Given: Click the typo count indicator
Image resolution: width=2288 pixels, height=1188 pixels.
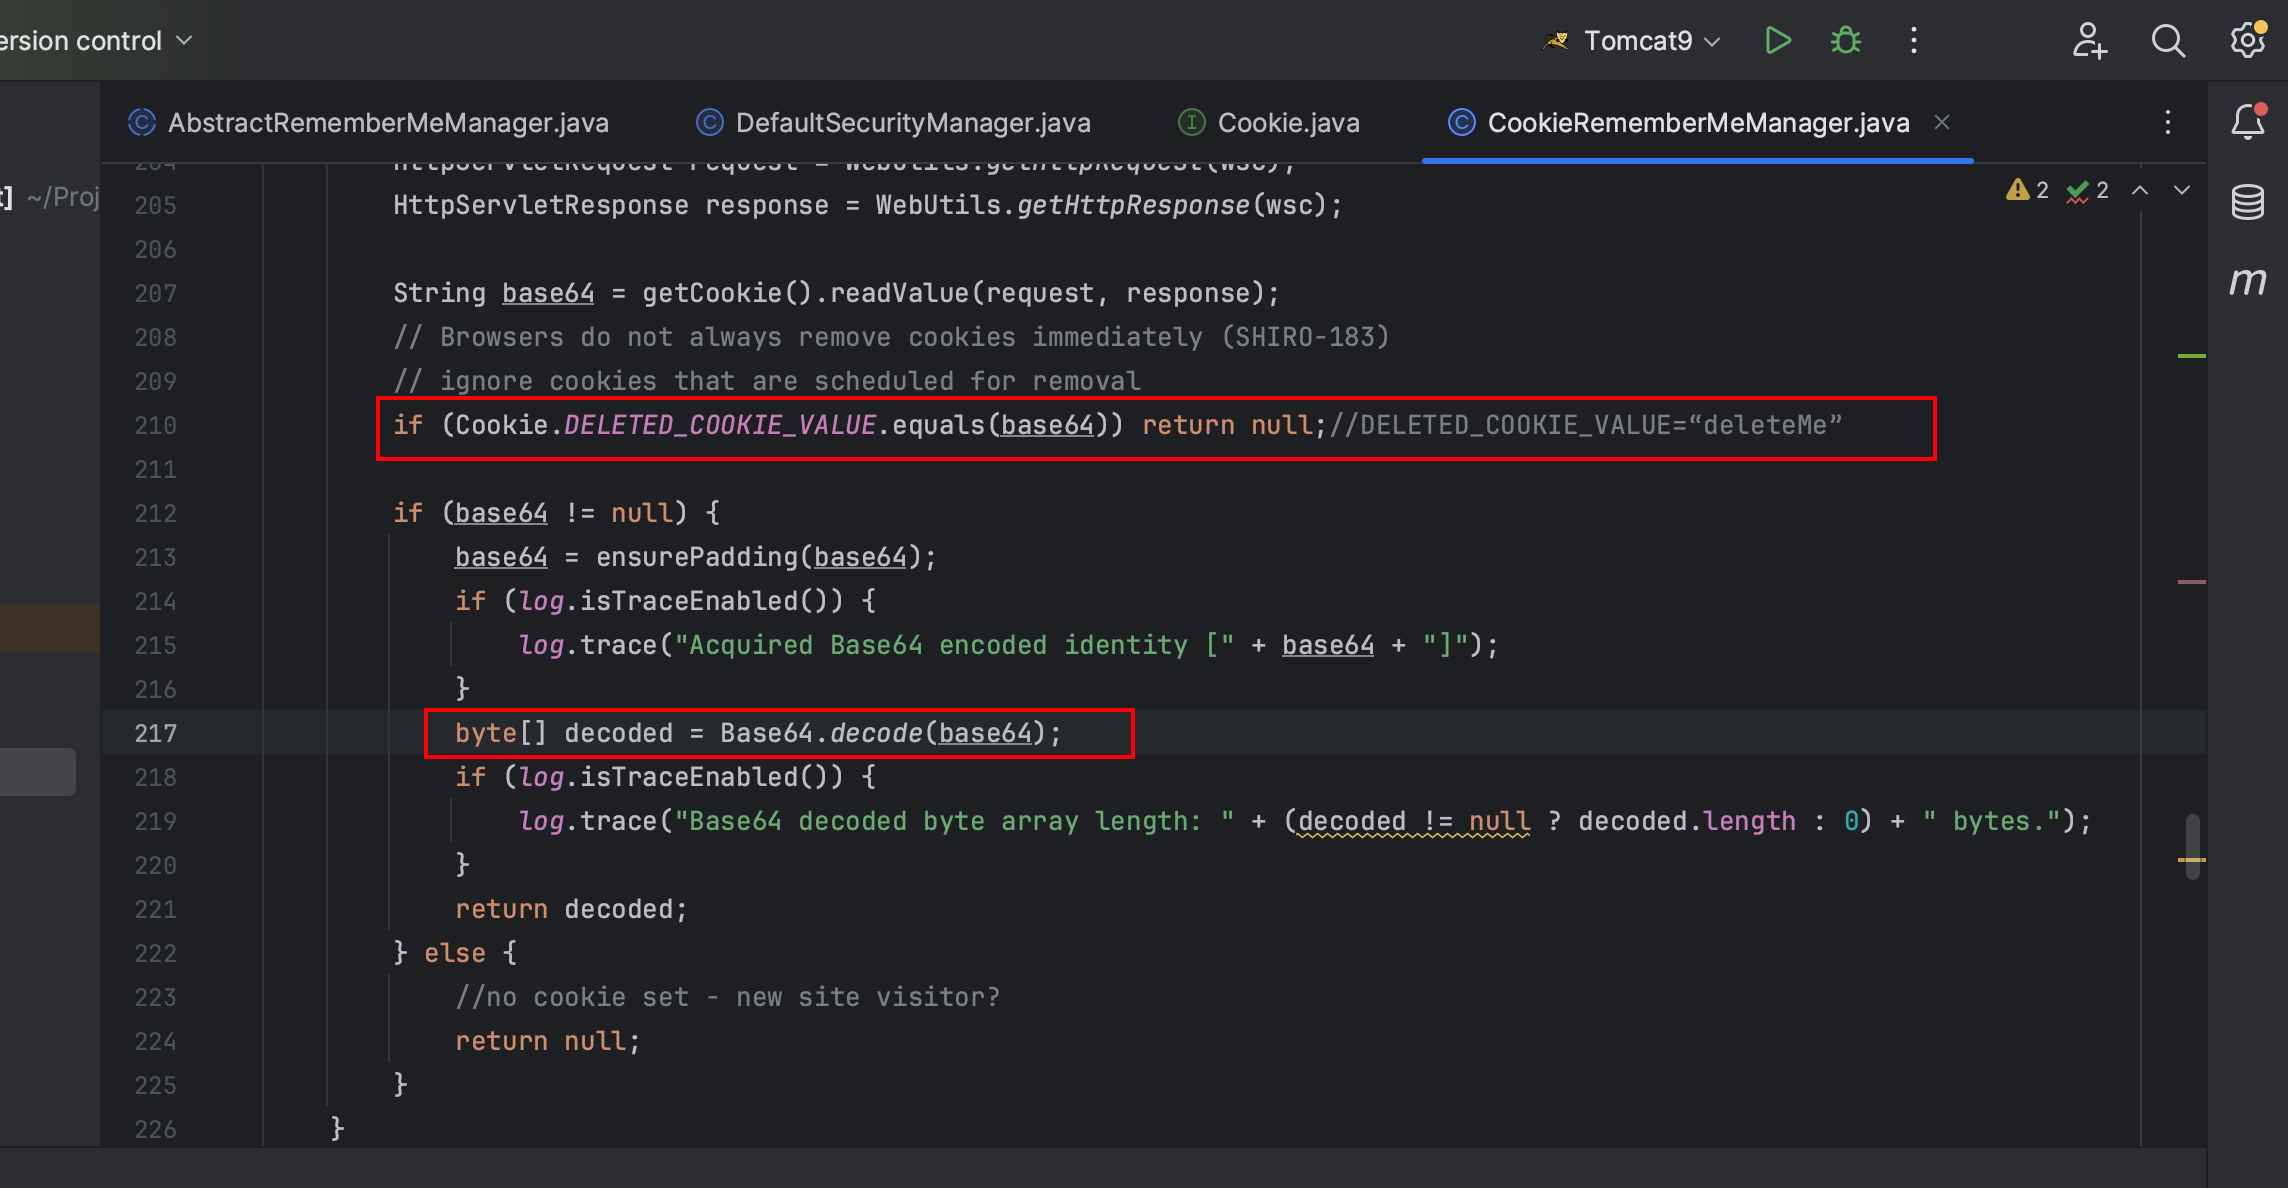Looking at the screenshot, I should coord(2088,190).
